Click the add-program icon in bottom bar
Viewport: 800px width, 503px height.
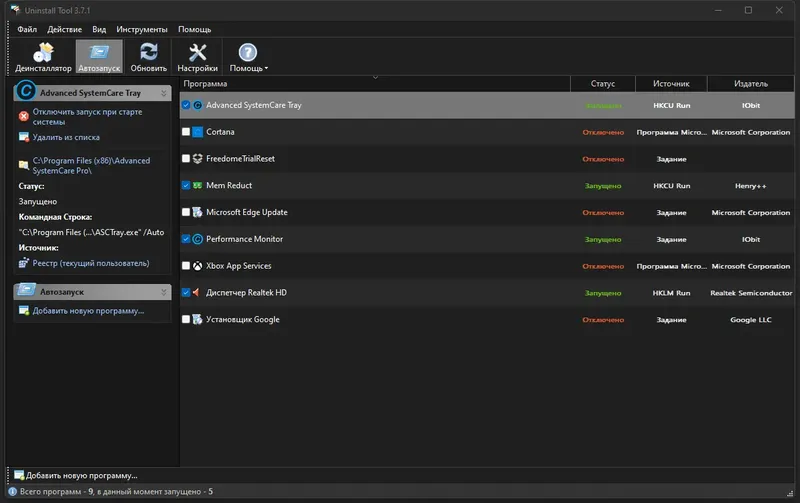pos(19,475)
